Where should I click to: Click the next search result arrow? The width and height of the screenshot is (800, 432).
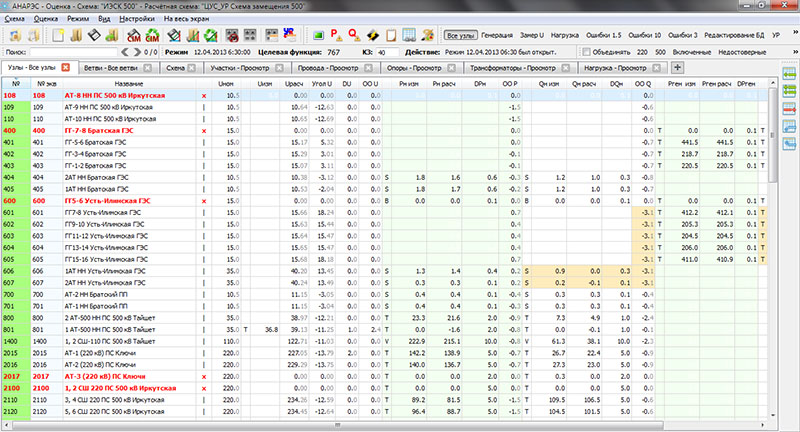click(137, 52)
